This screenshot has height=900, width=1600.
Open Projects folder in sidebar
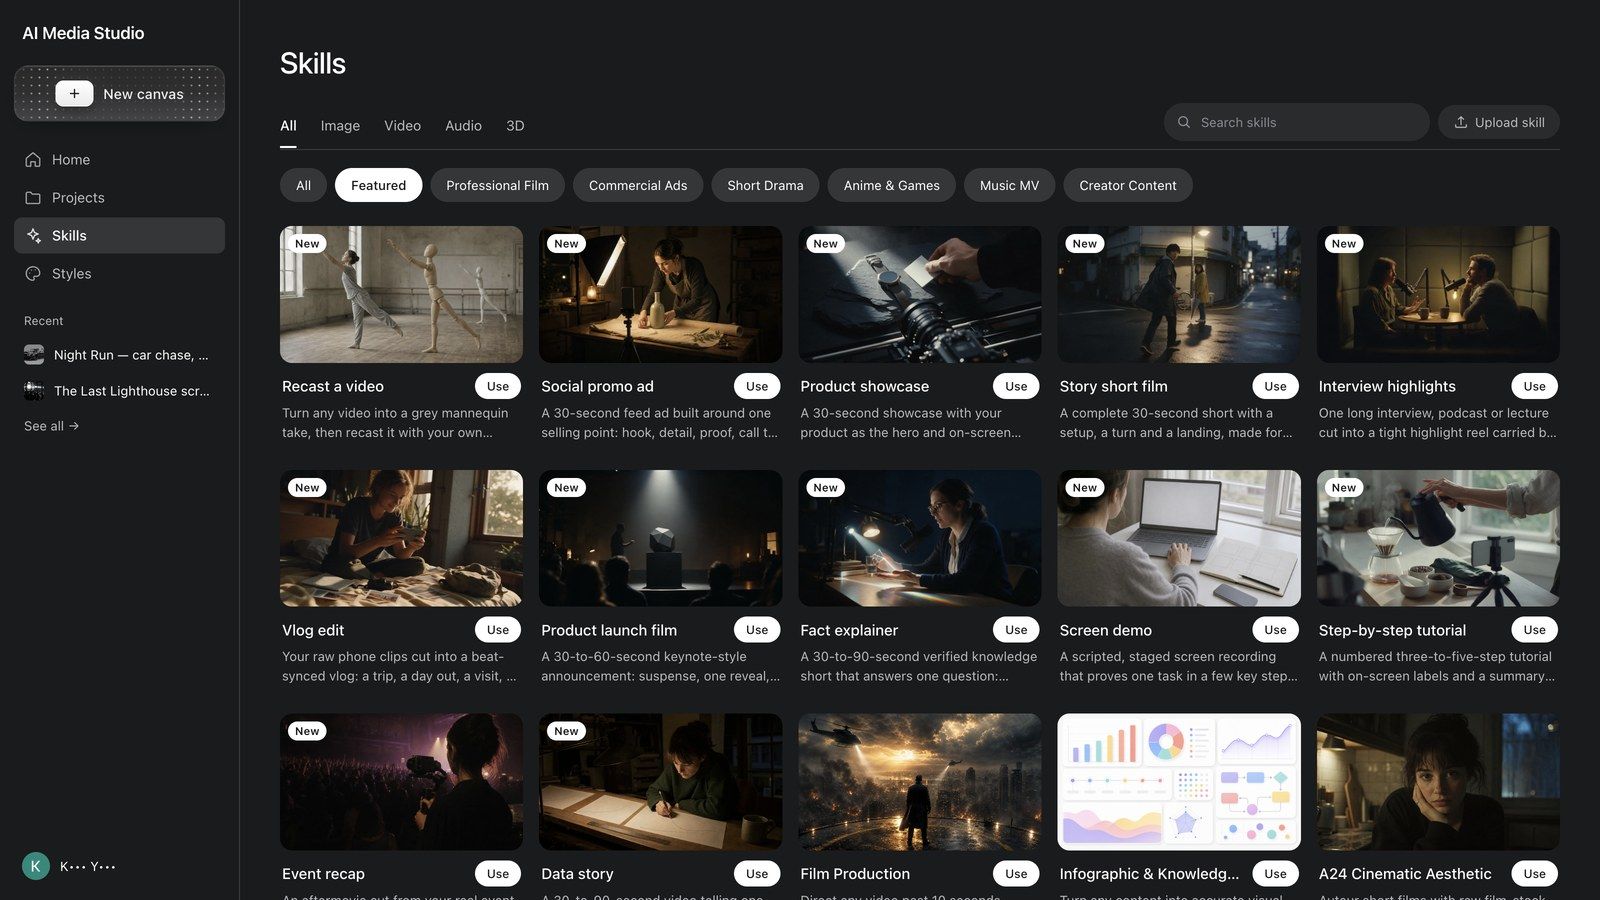(x=119, y=198)
